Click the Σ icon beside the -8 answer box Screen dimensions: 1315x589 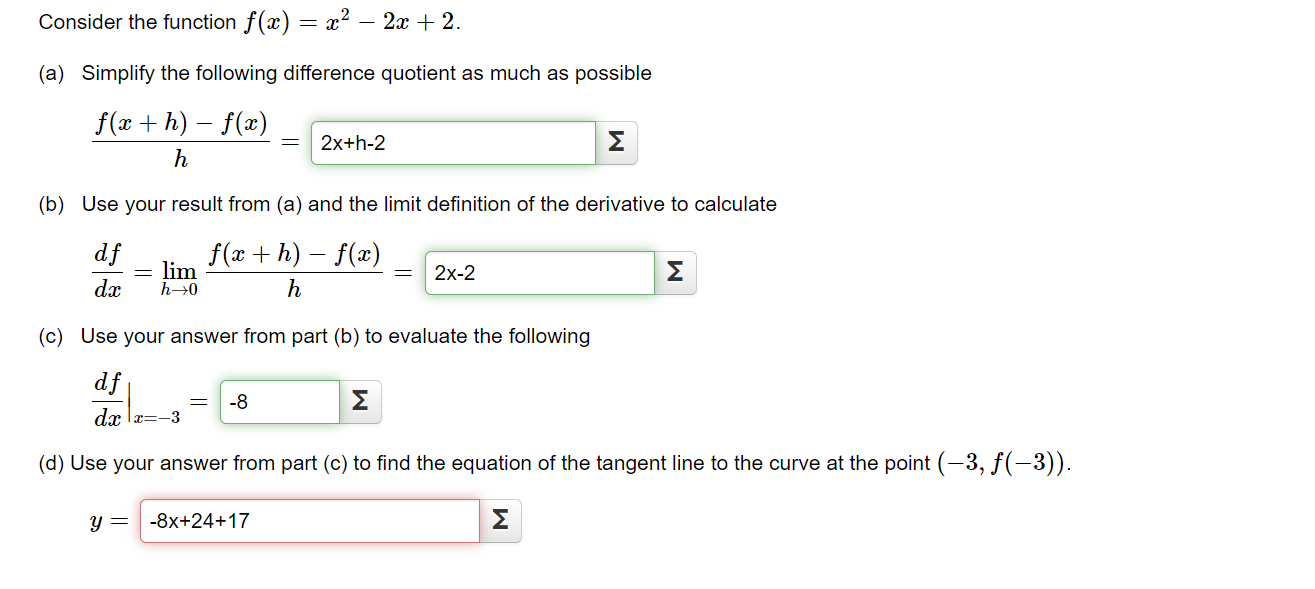360,401
